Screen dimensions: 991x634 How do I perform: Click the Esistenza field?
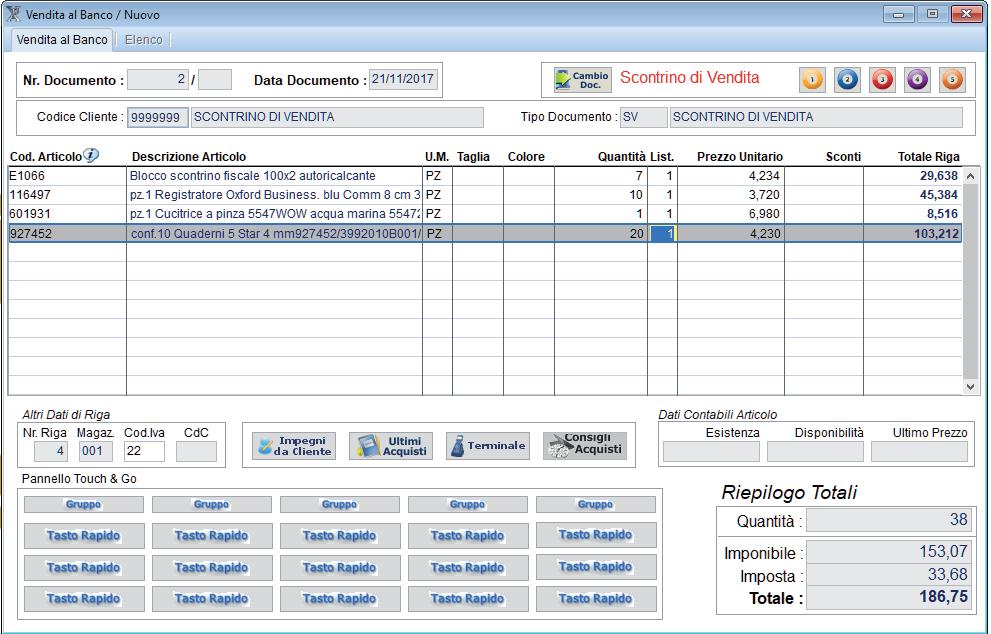(x=711, y=451)
